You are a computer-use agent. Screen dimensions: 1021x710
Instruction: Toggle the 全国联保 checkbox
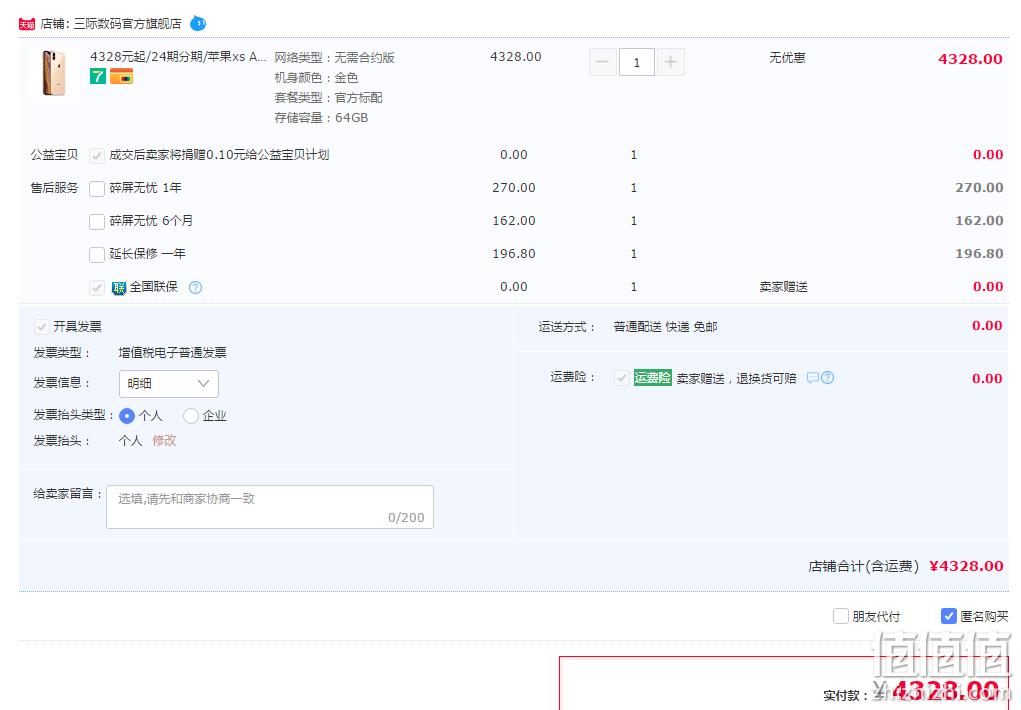97,288
